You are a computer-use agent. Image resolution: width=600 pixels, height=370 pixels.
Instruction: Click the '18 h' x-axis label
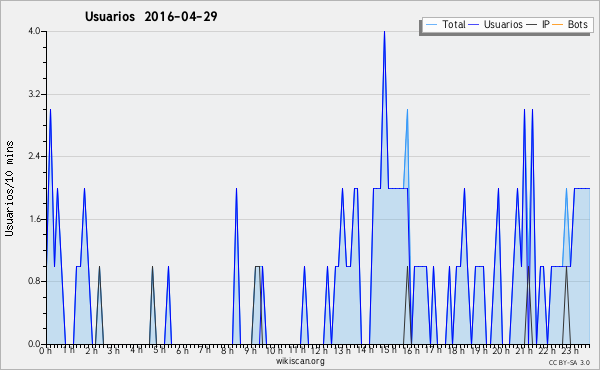click(x=456, y=351)
